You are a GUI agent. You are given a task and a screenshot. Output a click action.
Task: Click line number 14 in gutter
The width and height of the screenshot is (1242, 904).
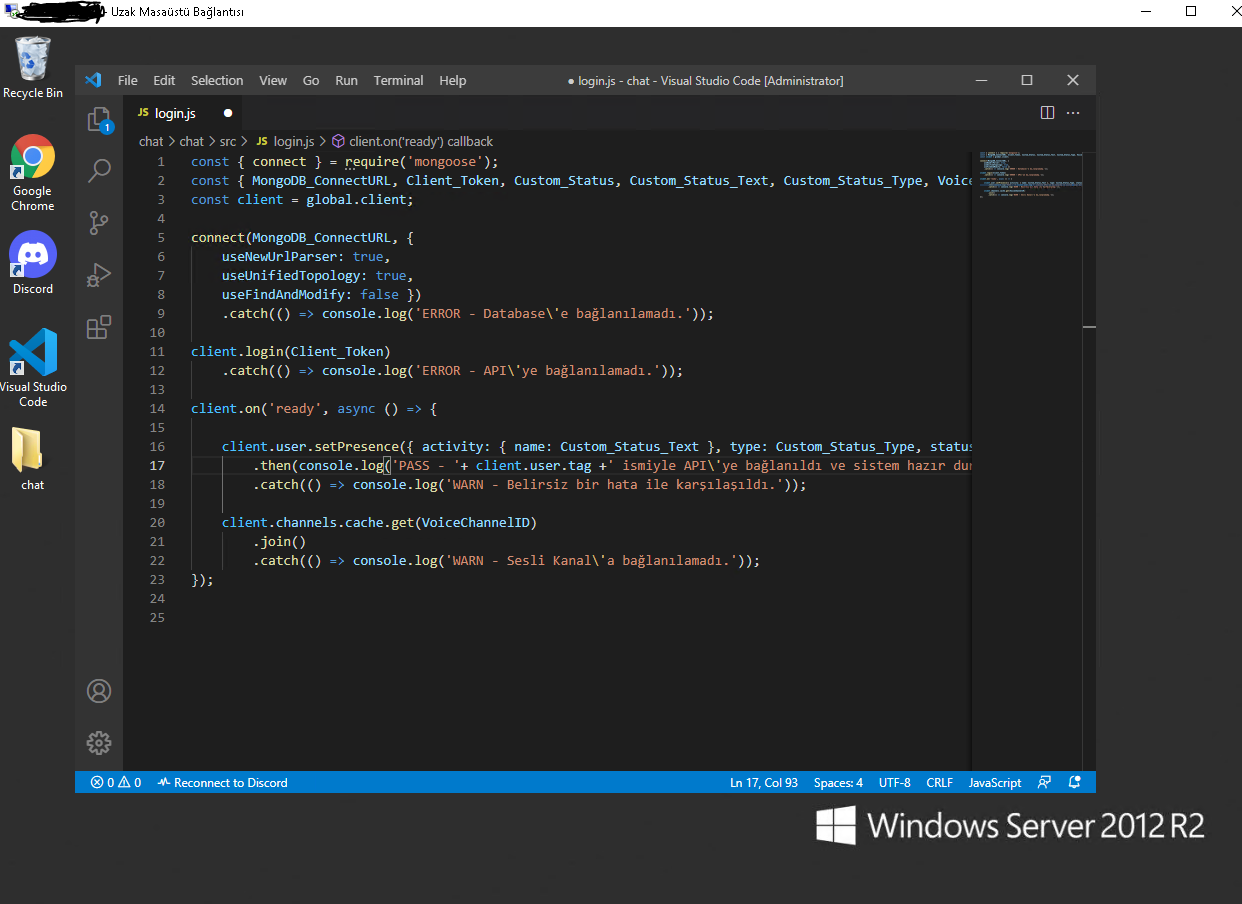pyautogui.click(x=157, y=409)
